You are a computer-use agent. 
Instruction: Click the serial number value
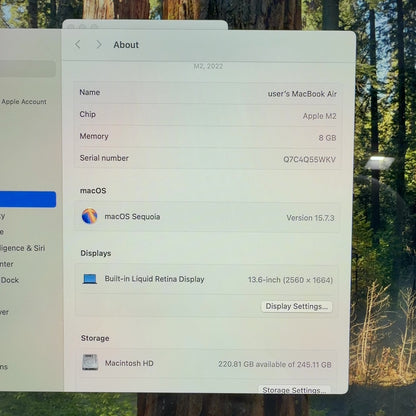click(x=309, y=160)
